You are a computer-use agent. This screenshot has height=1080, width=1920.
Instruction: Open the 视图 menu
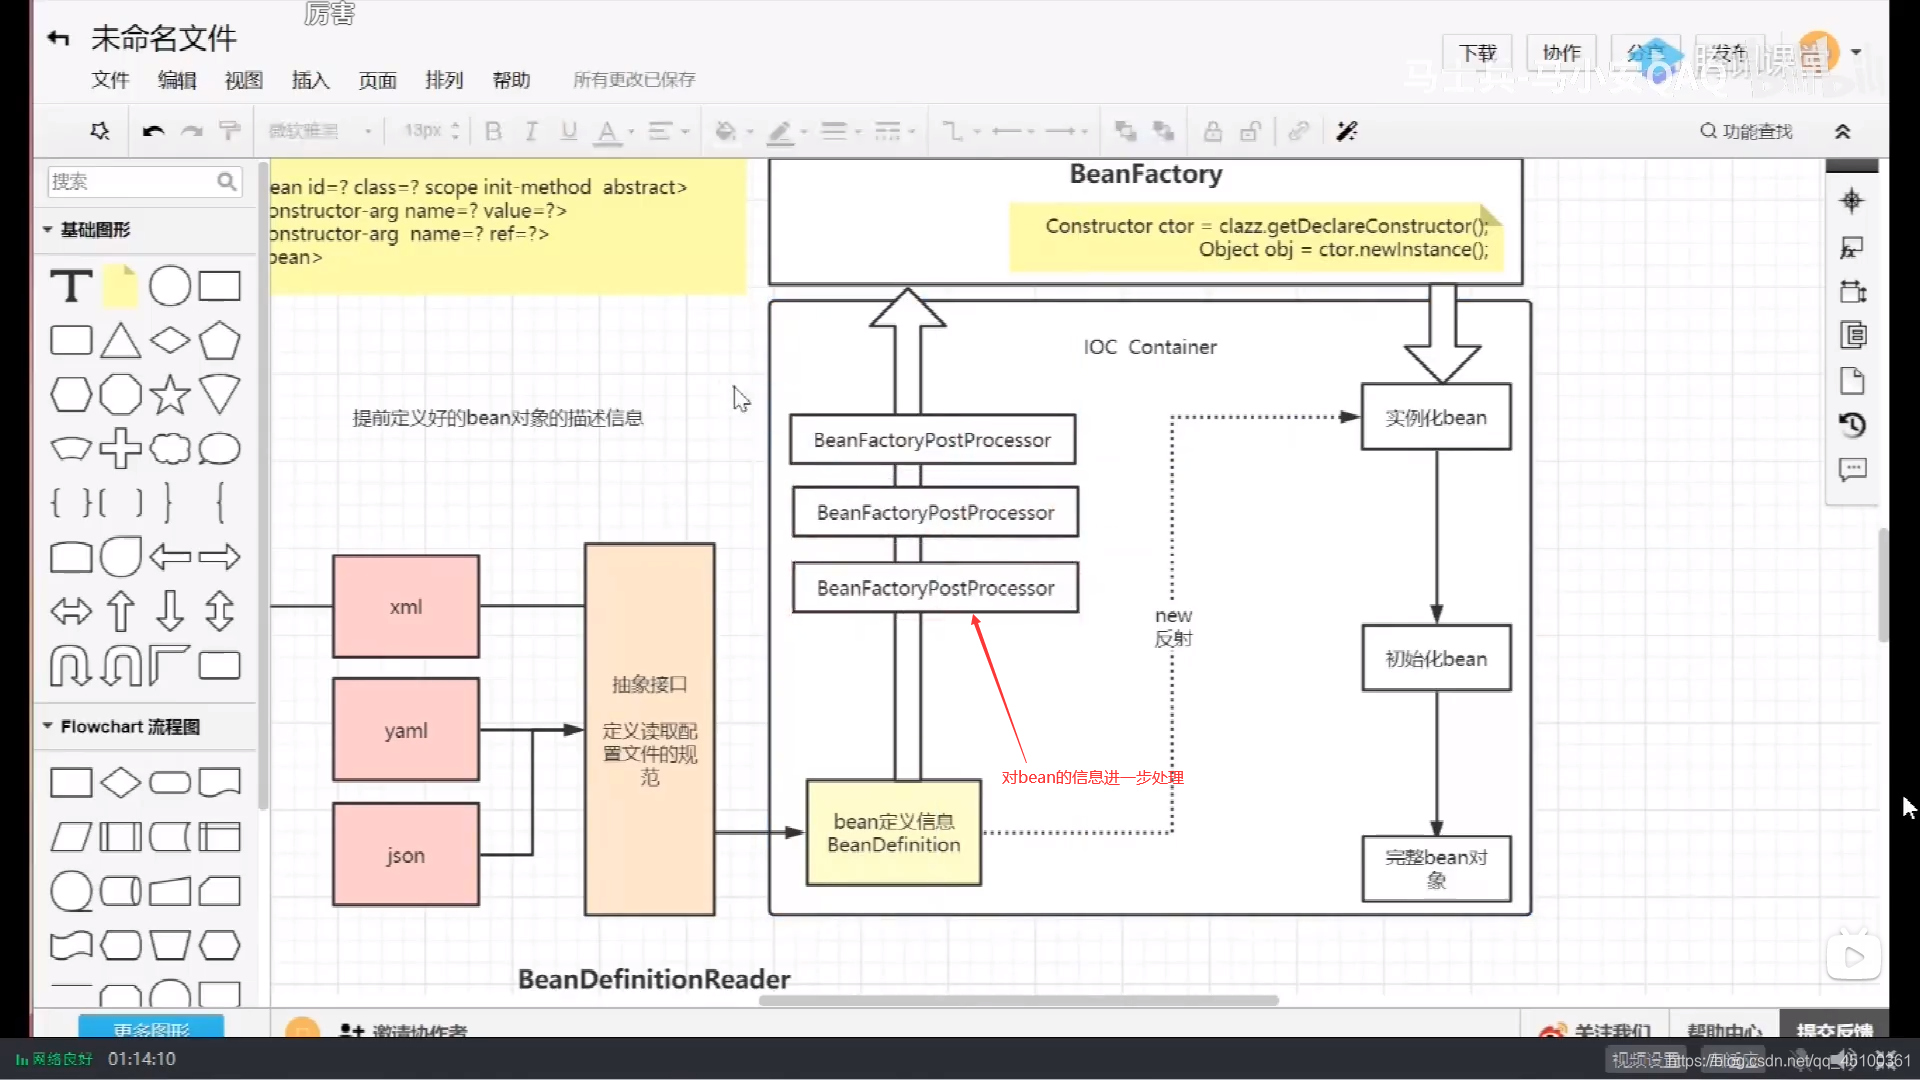pyautogui.click(x=244, y=80)
